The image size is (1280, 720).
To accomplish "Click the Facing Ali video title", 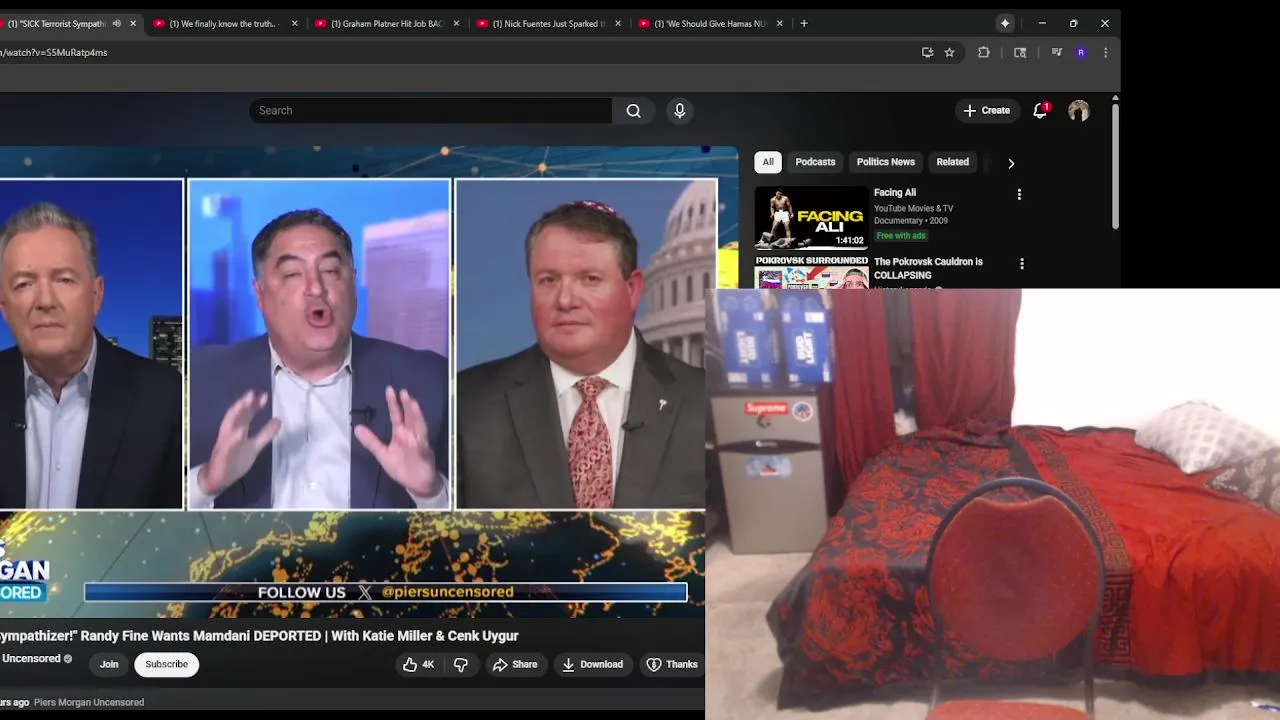I will (895, 193).
